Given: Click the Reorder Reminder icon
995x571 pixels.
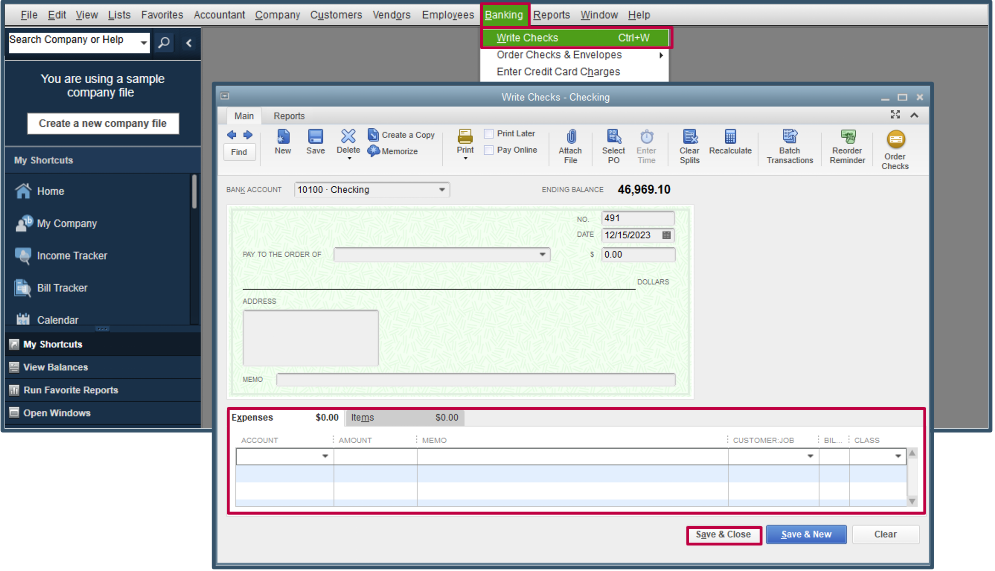Looking at the screenshot, I should click(848, 136).
